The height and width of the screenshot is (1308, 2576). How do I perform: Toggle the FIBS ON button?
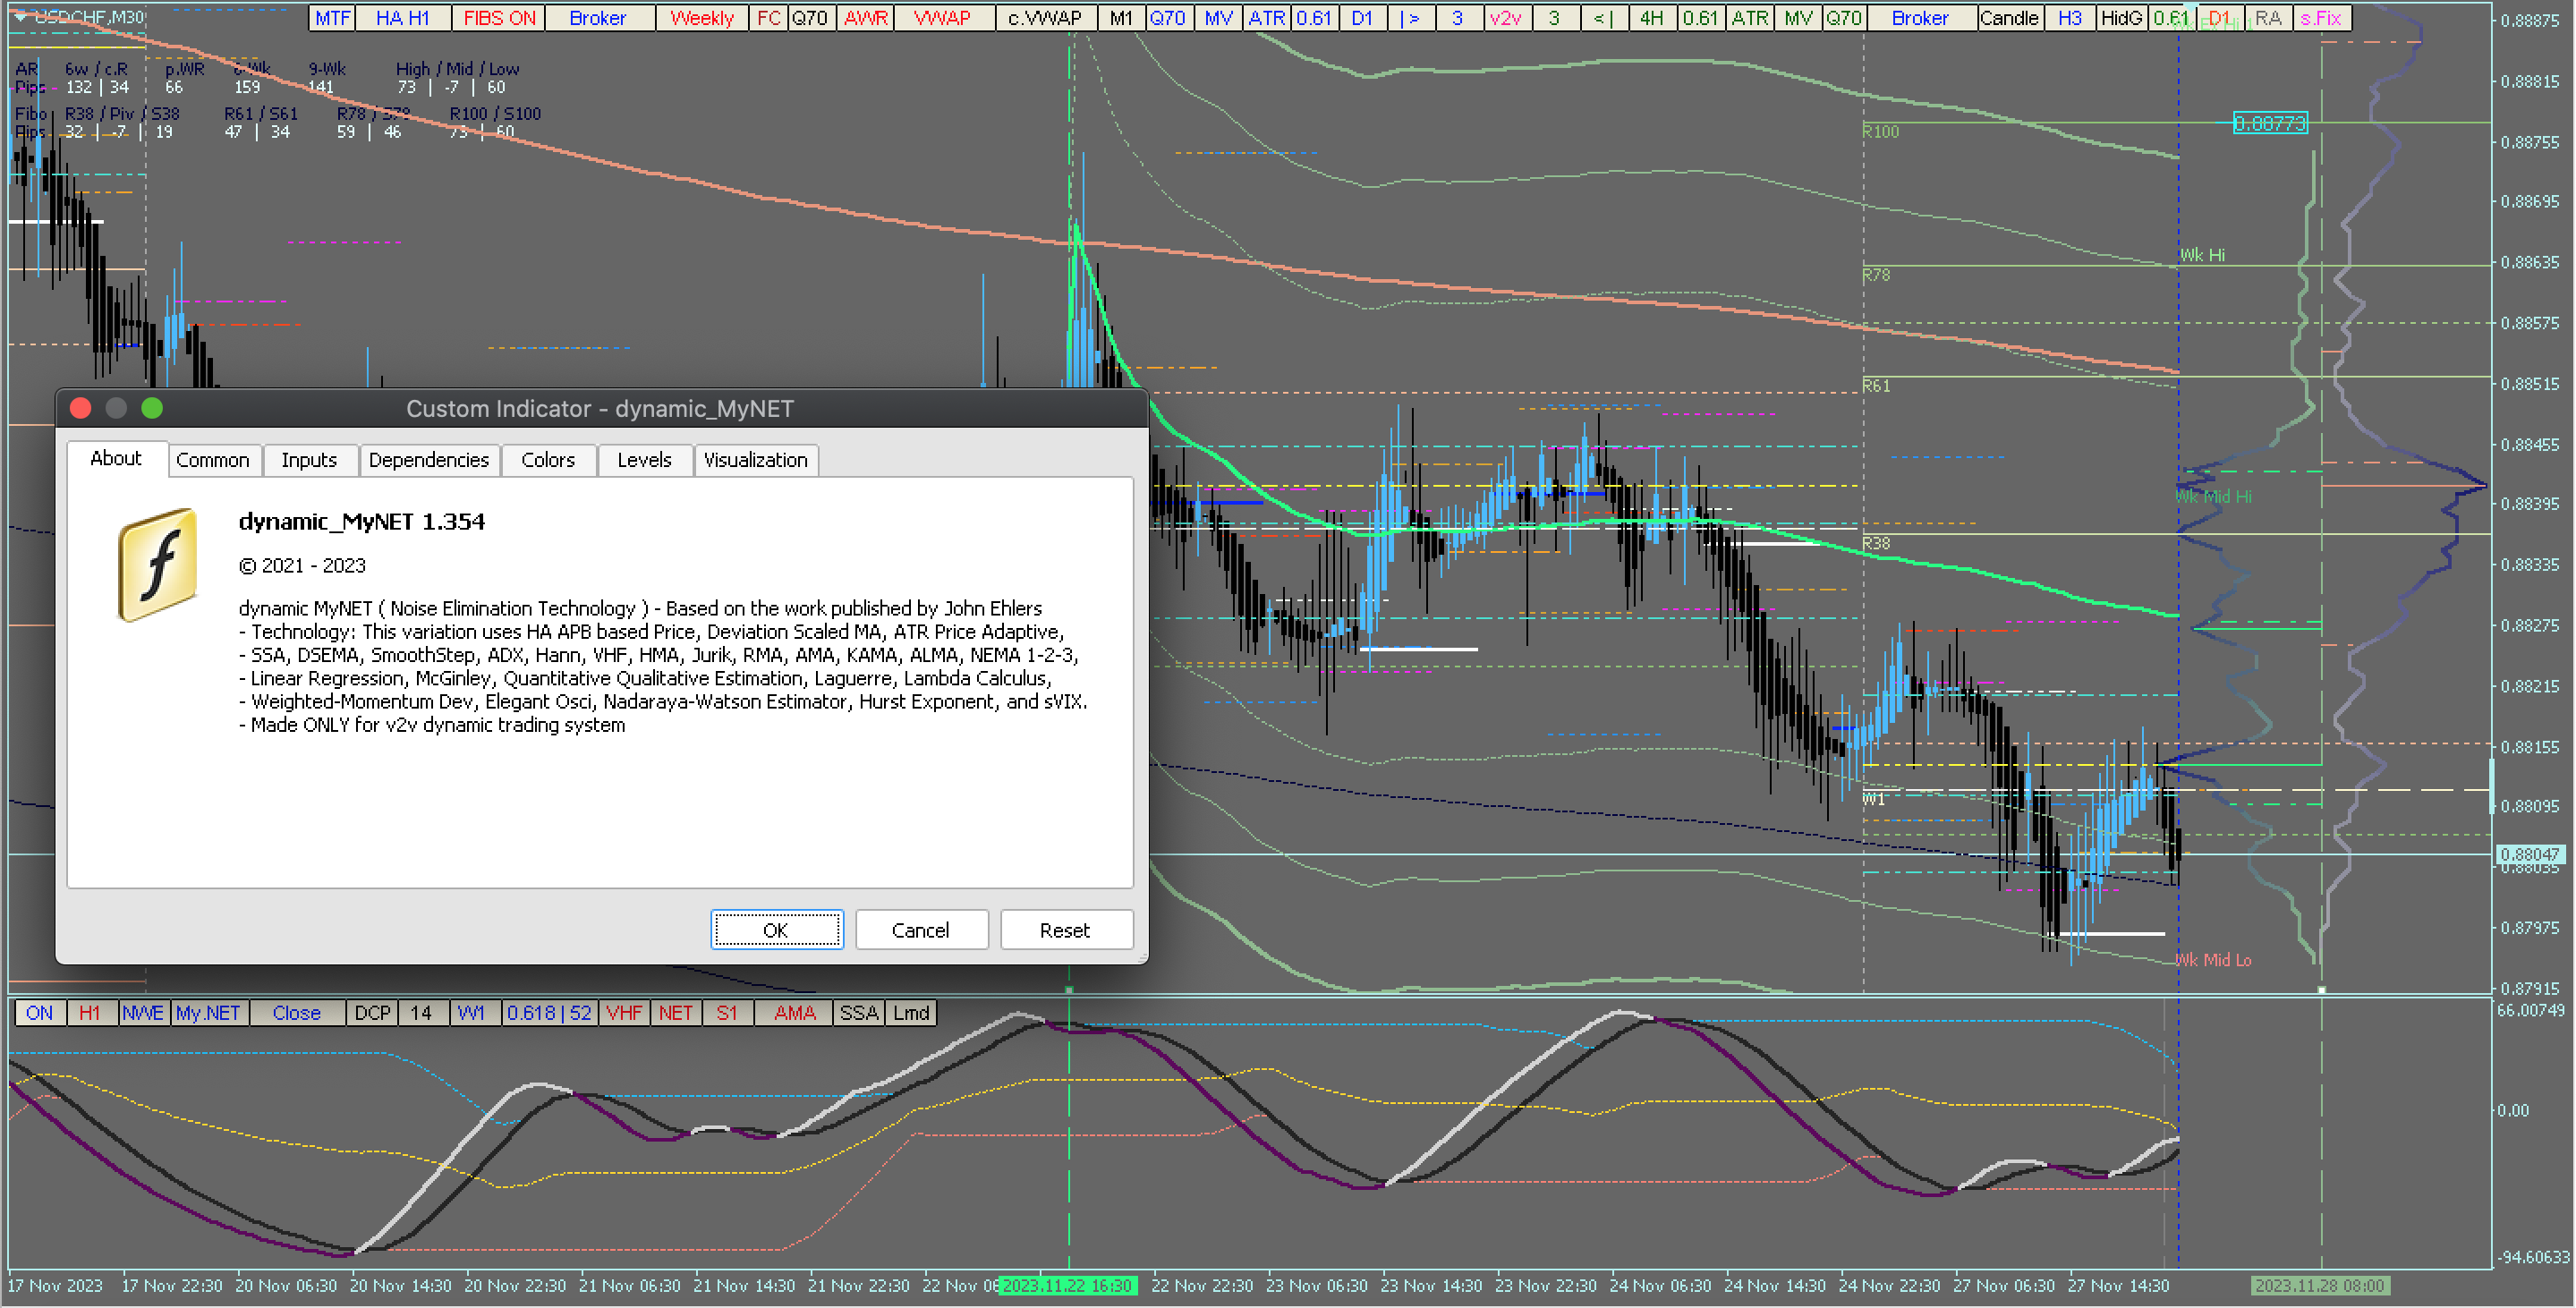(x=499, y=18)
